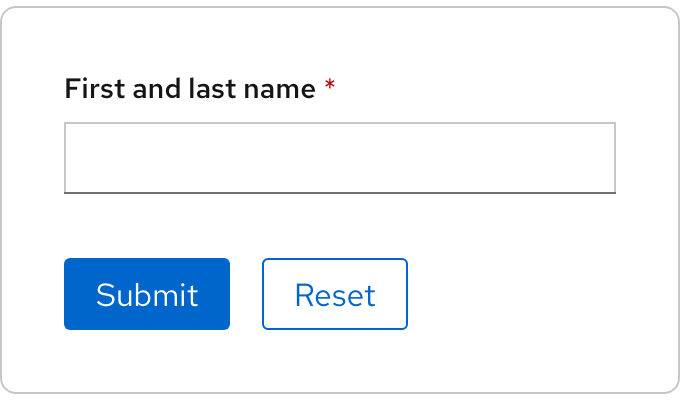
Task: Clear the form using Reset
Action: point(335,294)
